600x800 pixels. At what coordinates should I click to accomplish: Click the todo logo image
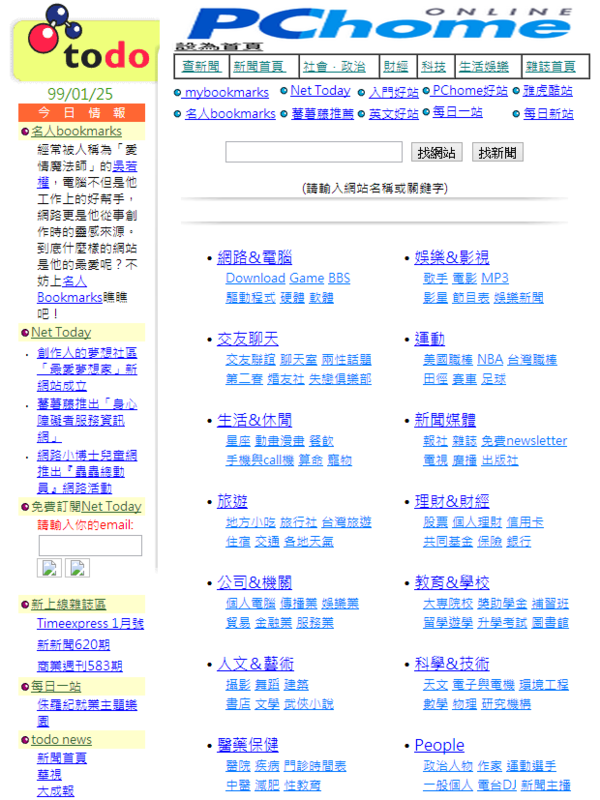[85, 42]
